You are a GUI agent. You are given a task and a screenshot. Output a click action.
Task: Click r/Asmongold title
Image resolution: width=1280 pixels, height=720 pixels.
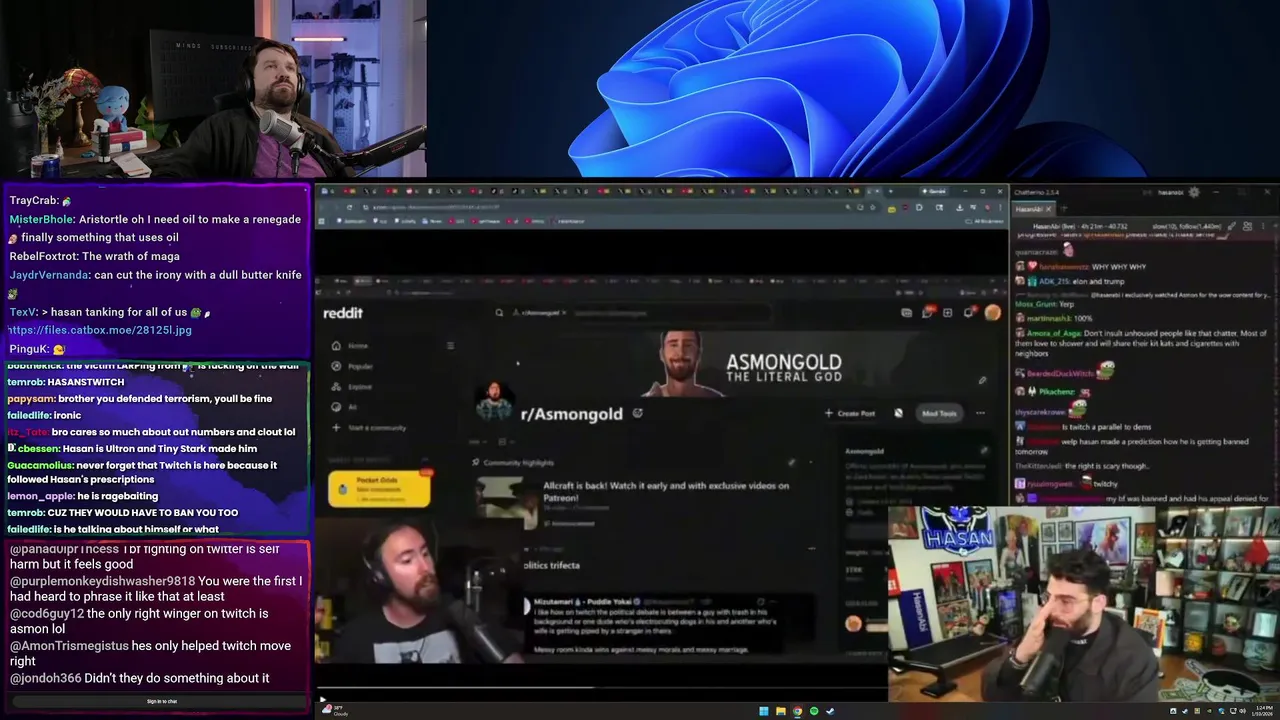coord(572,414)
